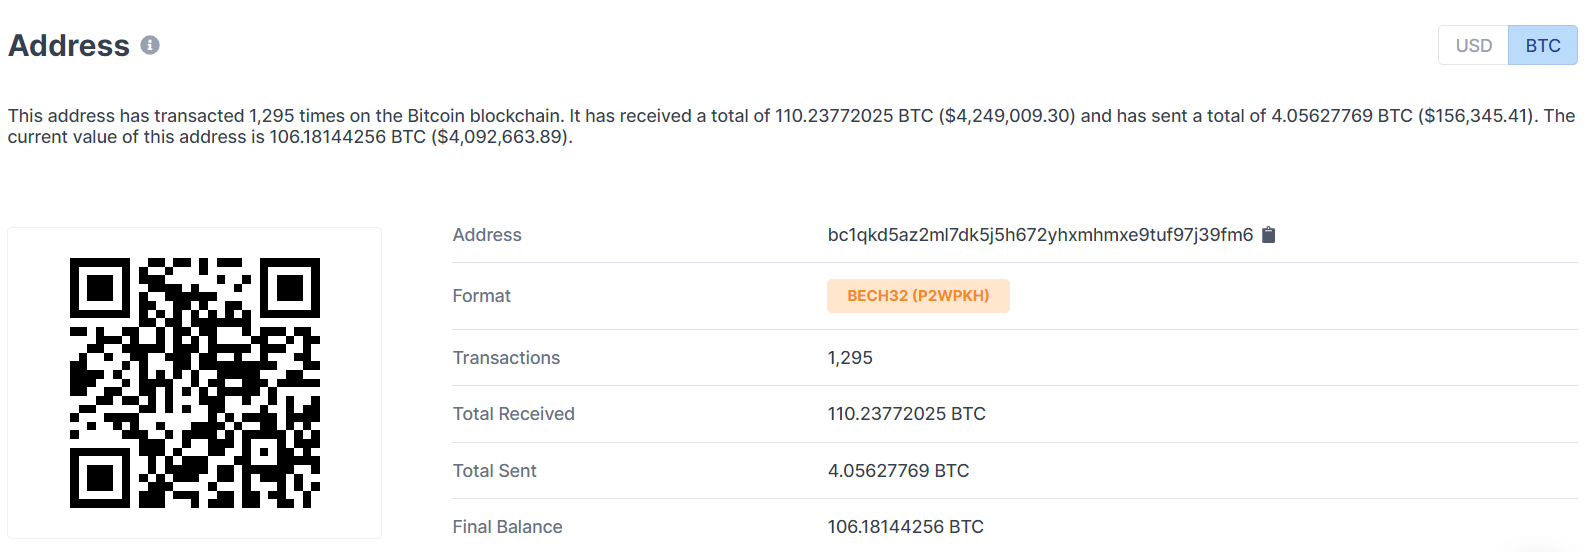Click the 110.23772025 BTC total received value
1594x552 pixels.
point(906,414)
